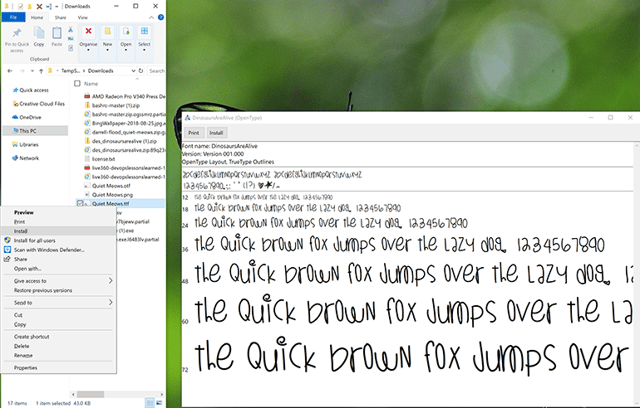The height and width of the screenshot is (408, 640).
Task: Choose Preview from context menu
Action: click(58, 212)
